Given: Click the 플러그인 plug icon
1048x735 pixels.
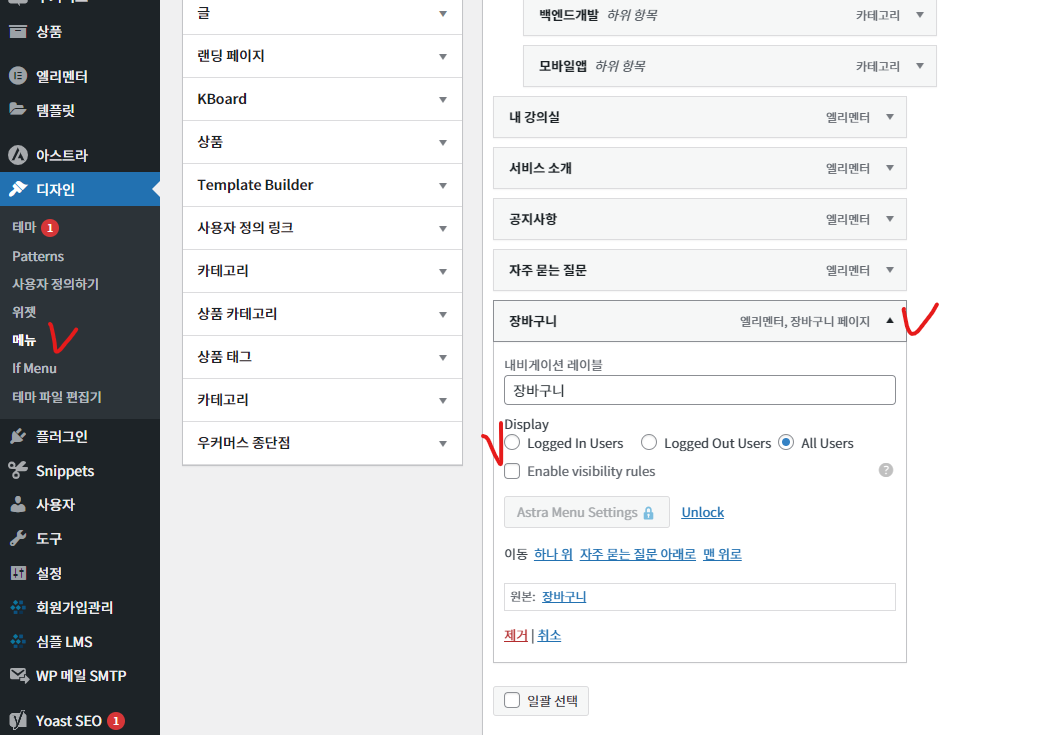Looking at the screenshot, I should (x=18, y=436).
